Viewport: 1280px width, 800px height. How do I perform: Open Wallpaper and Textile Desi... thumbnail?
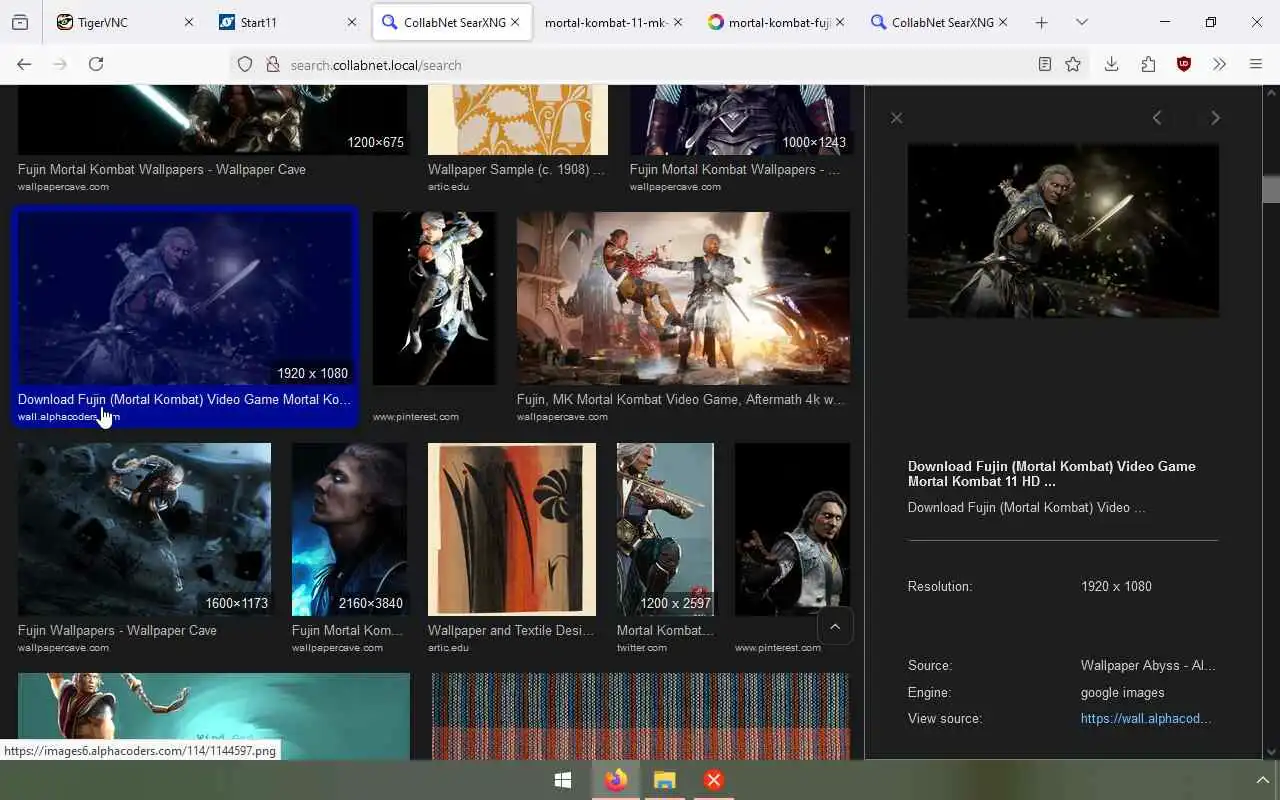pyautogui.click(x=512, y=529)
